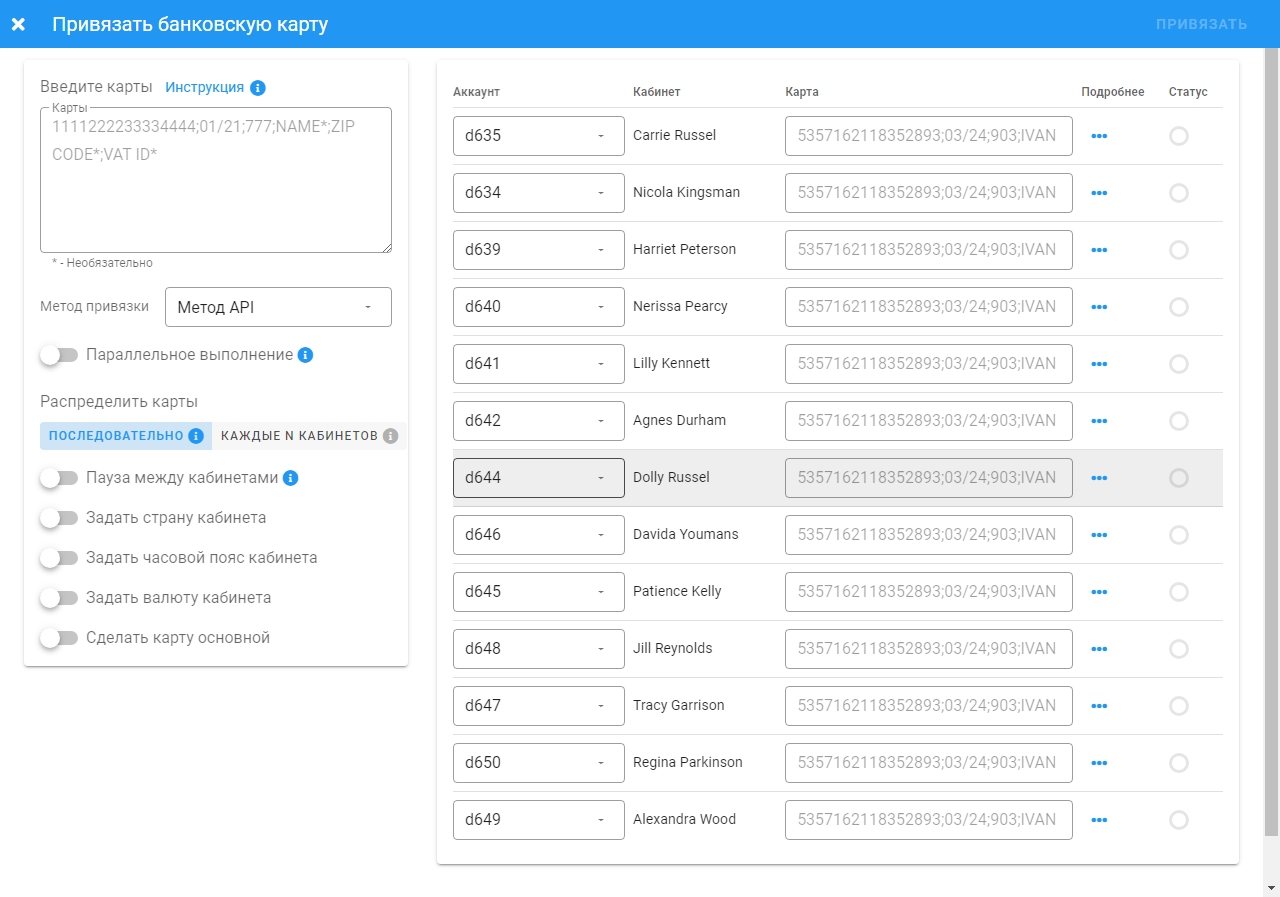The image size is (1280, 897).
Task: Switch on Задать валюту кабинета
Action: pyautogui.click(x=59, y=598)
